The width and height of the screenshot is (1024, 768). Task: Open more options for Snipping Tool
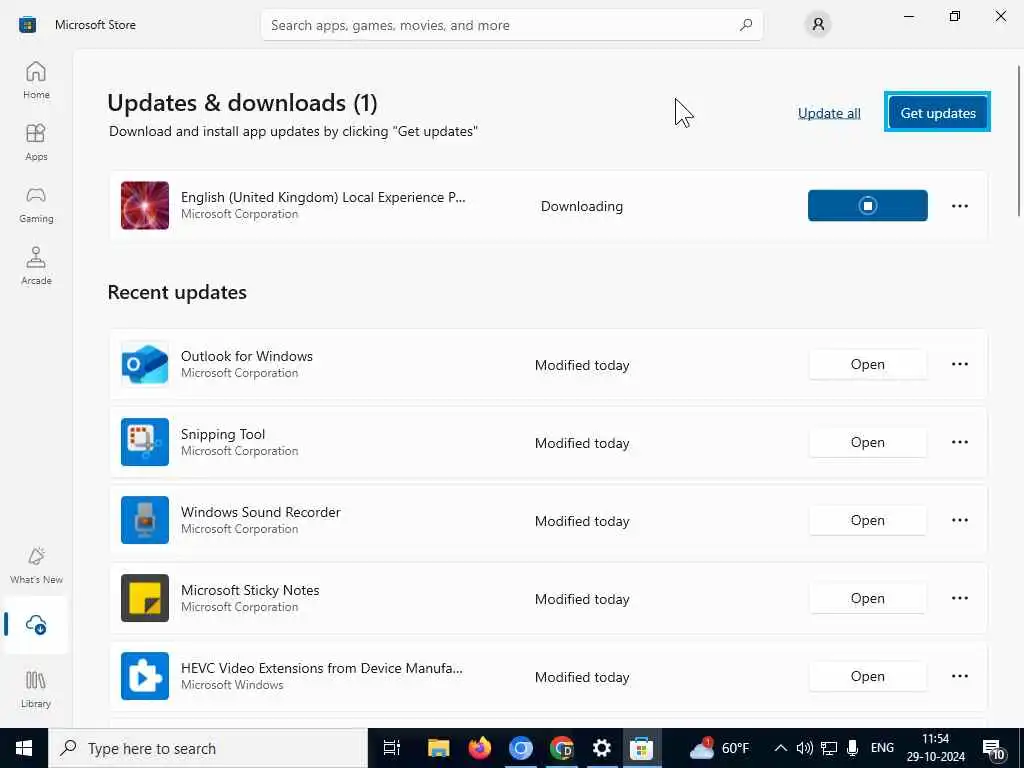pyautogui.click(x=959, y=442)
